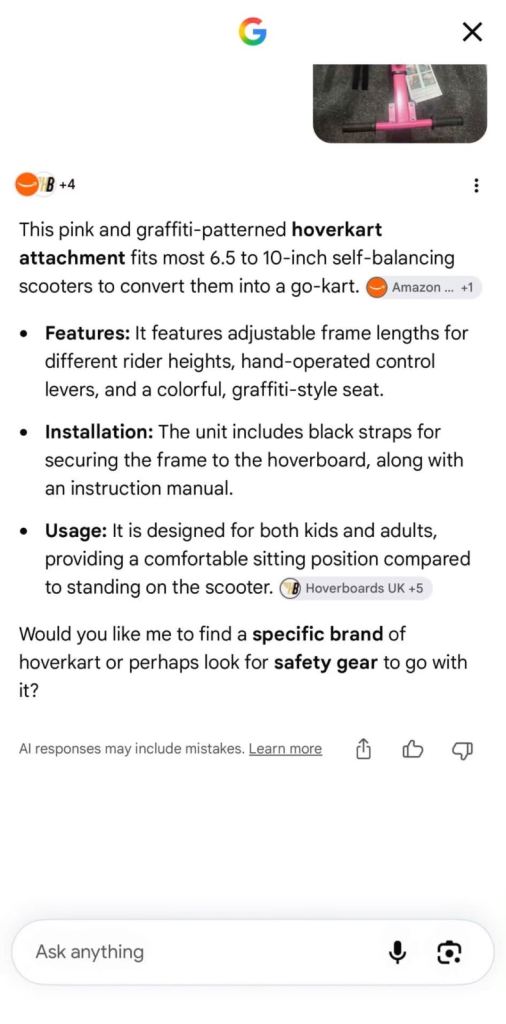Close the Google AI response panel
Screen dimensions: 506x1024
tap(472, 31)
